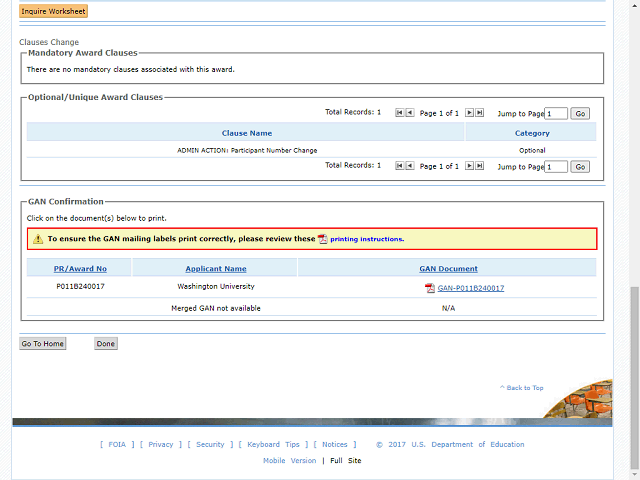Focus the lower Jump to Page input field
The width and height of the screenshot is (640, 480).
click(x=556, y=167)
